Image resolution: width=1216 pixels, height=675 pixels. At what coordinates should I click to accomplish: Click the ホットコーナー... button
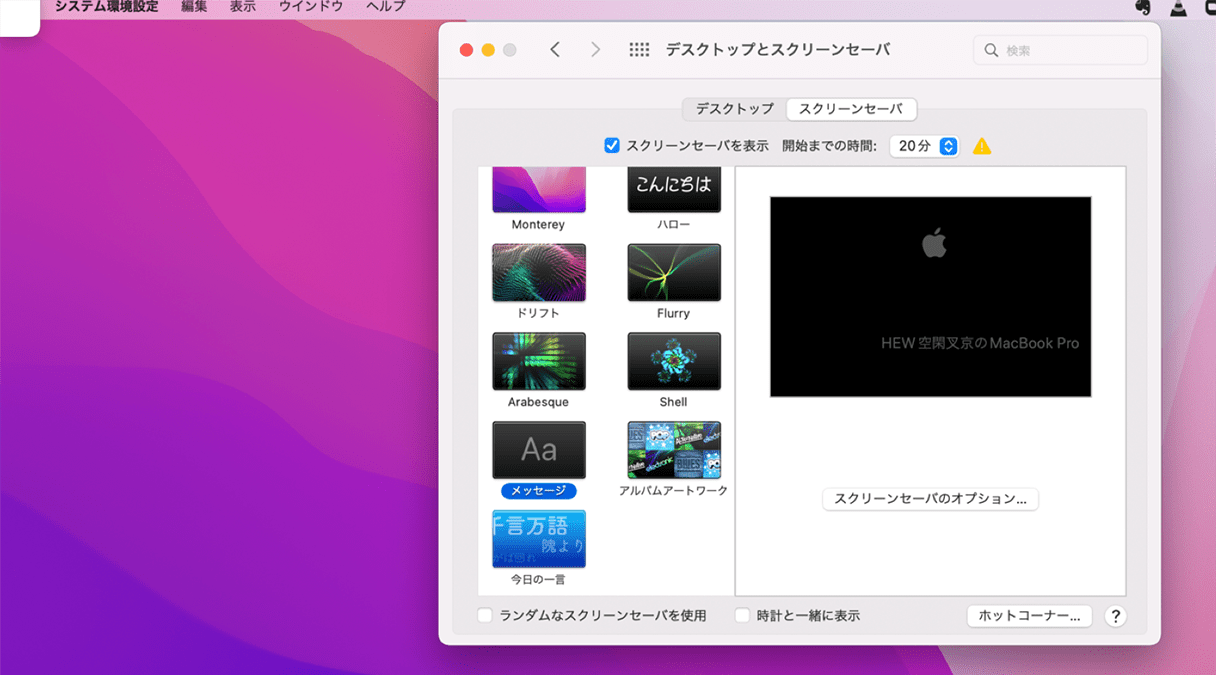[x=1030, y=616]
